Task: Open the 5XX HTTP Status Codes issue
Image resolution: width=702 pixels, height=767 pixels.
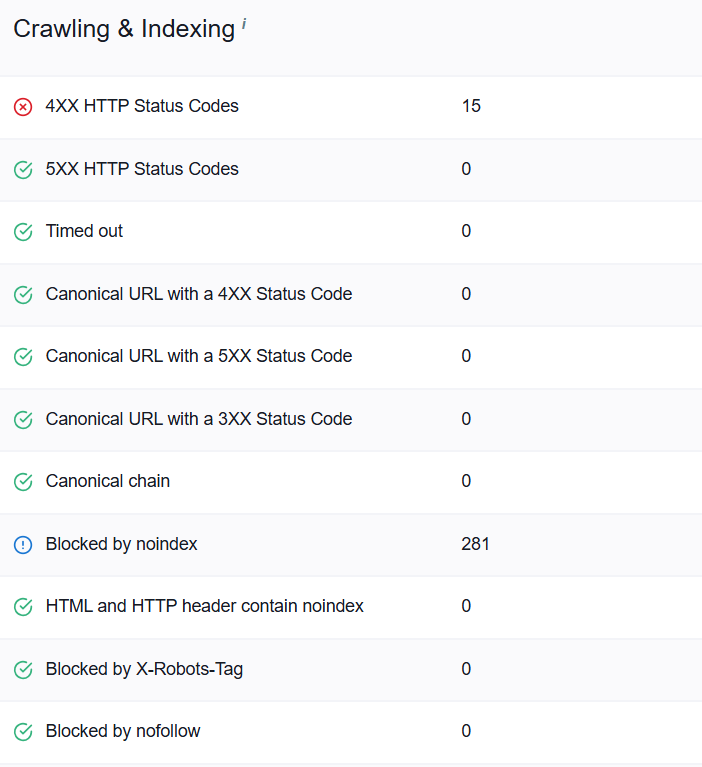Action: pyautogui.click(x=142, y=169)
